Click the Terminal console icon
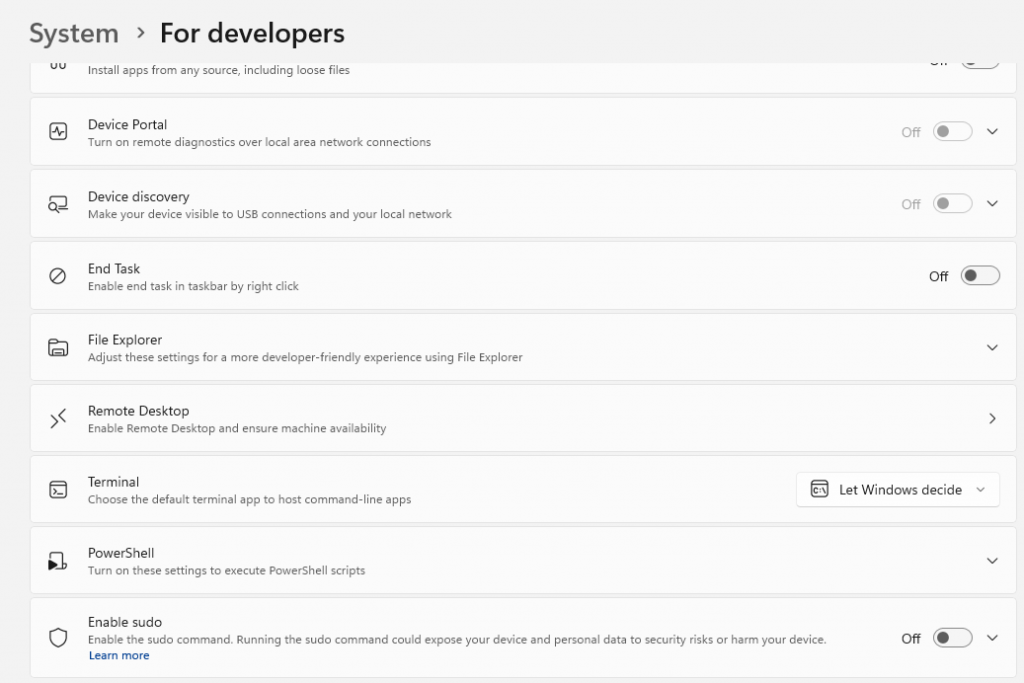The height and width of the screenshot is (683, 1024). [x=58, y=490]
